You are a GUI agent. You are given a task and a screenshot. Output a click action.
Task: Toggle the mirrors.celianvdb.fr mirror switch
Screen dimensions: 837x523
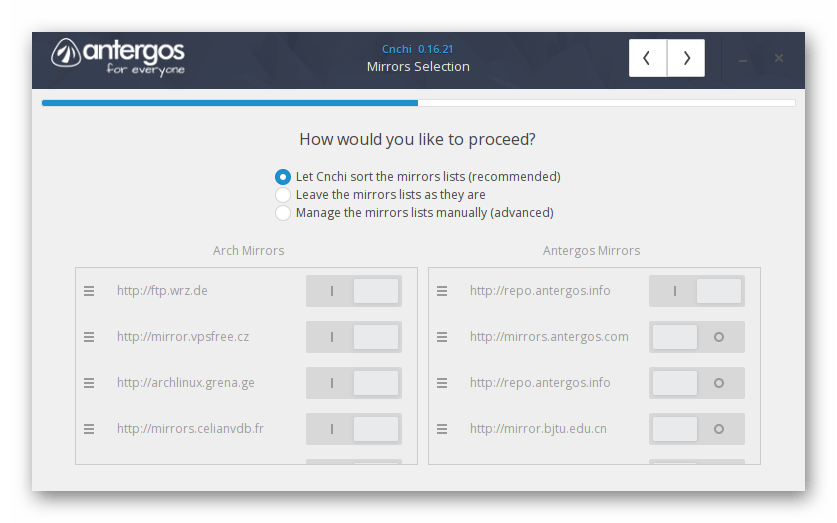pos(354,429)
